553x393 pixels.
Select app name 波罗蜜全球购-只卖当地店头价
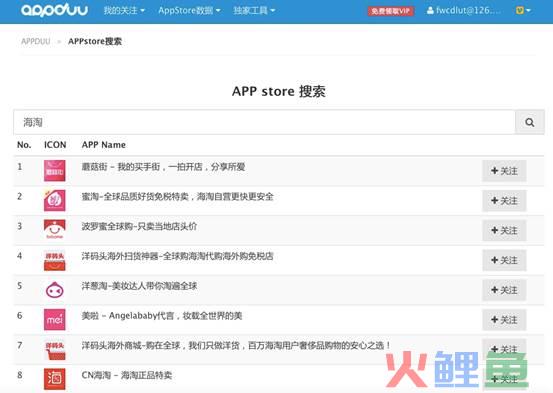point(139,226)
